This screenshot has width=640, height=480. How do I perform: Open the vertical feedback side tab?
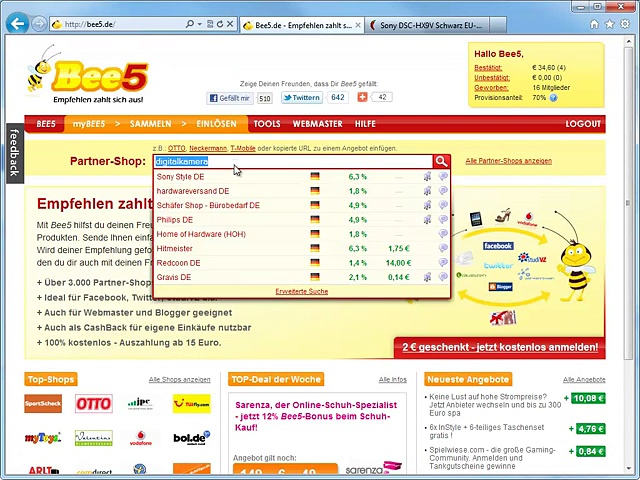(x=13, y=152)
